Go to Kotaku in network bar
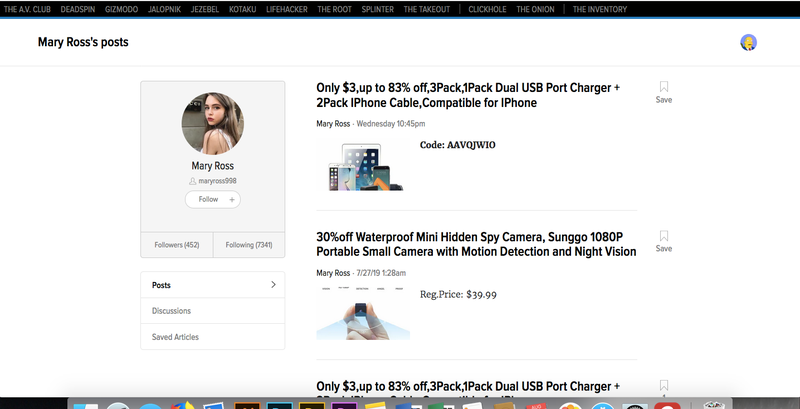Viewport: 800px width, 409px height. click(x=242, y=9)
